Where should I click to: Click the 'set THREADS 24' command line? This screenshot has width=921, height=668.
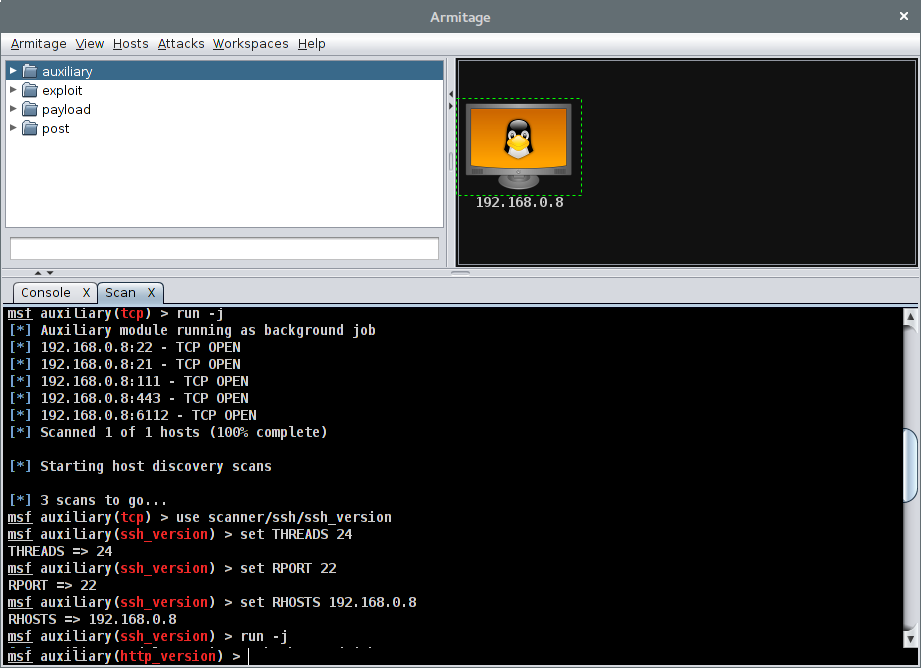180,535
